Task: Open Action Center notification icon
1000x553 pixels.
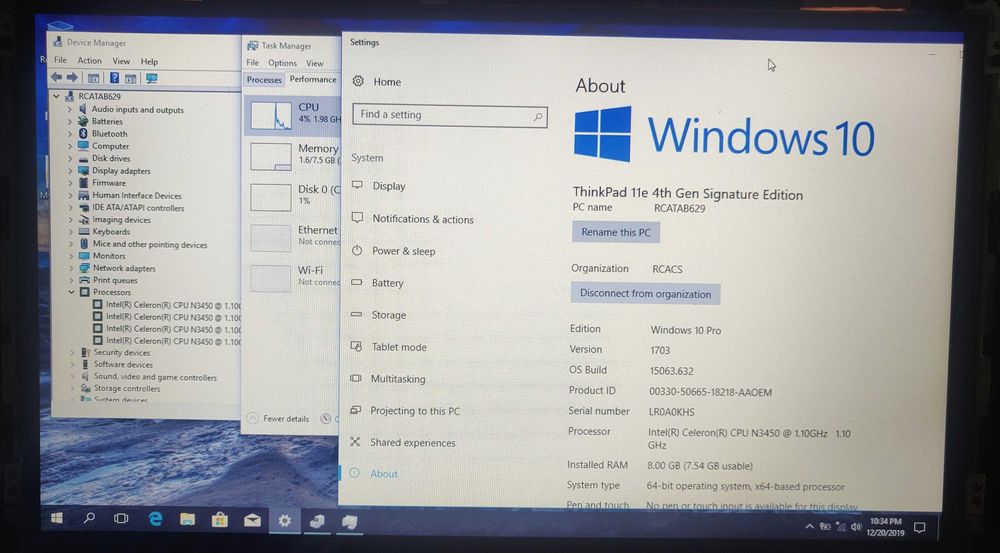Action: 920,527
